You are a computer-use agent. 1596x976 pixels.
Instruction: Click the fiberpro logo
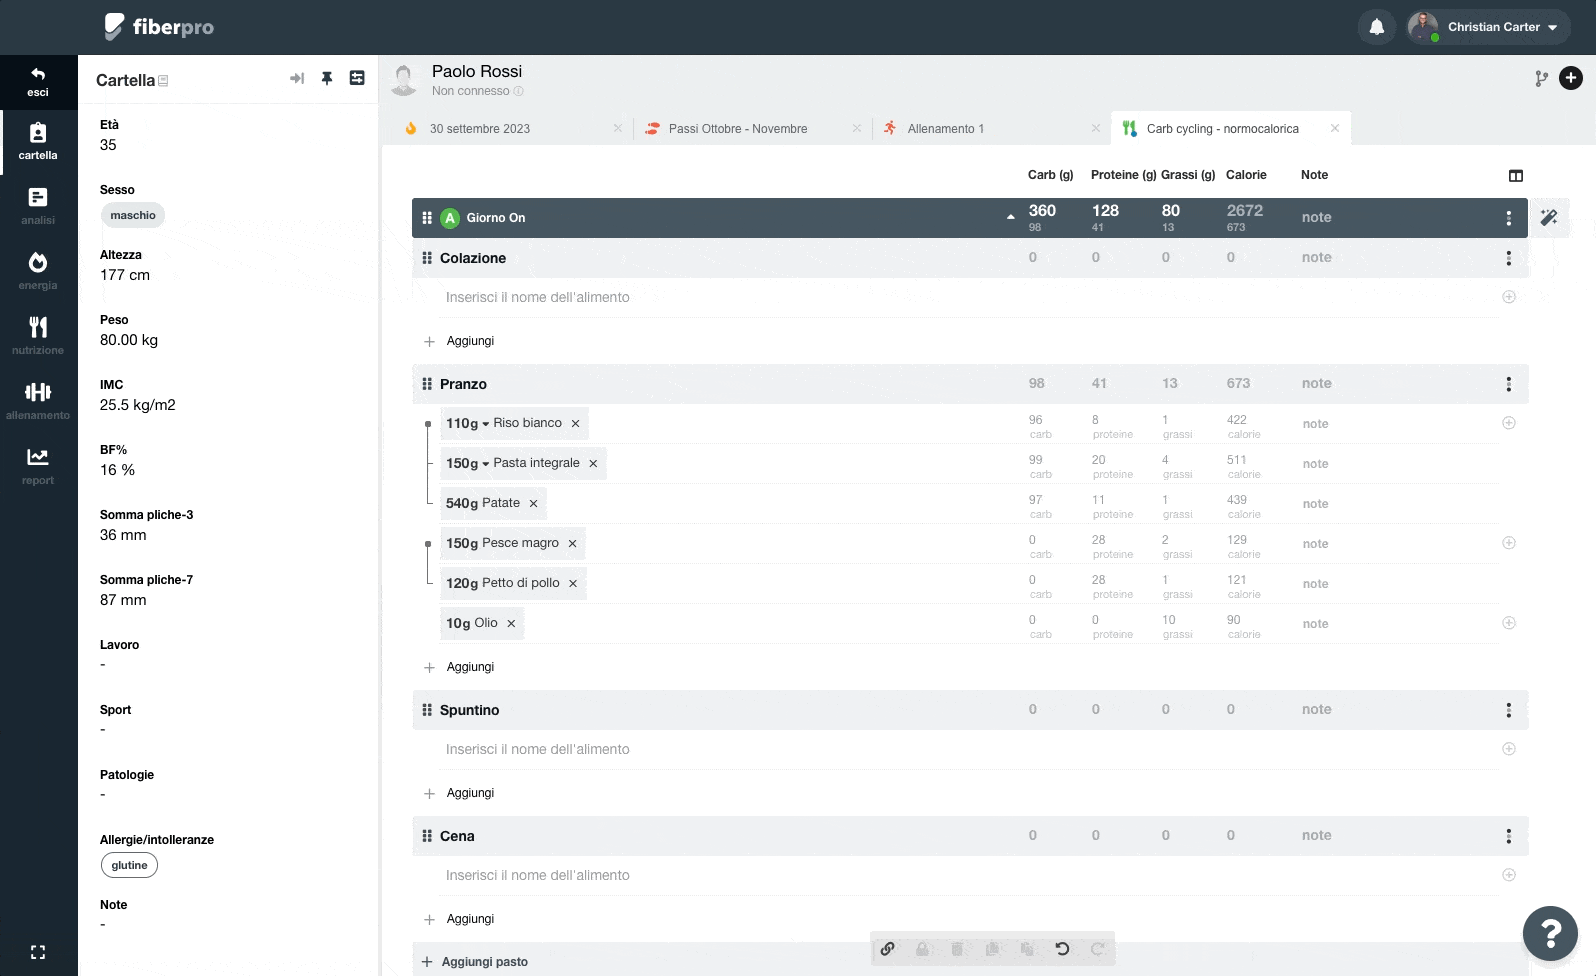coord(159,27)
